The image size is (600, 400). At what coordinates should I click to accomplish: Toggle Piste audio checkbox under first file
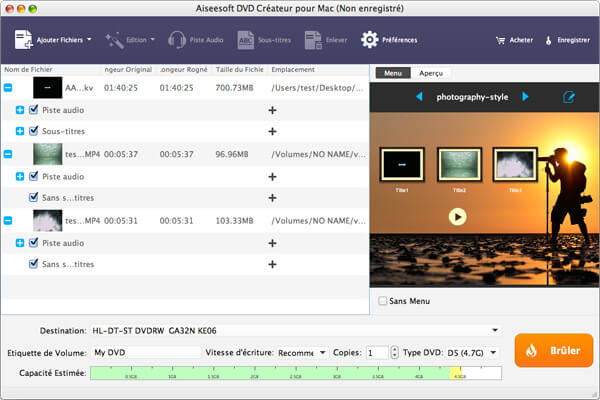click(34, 109)
